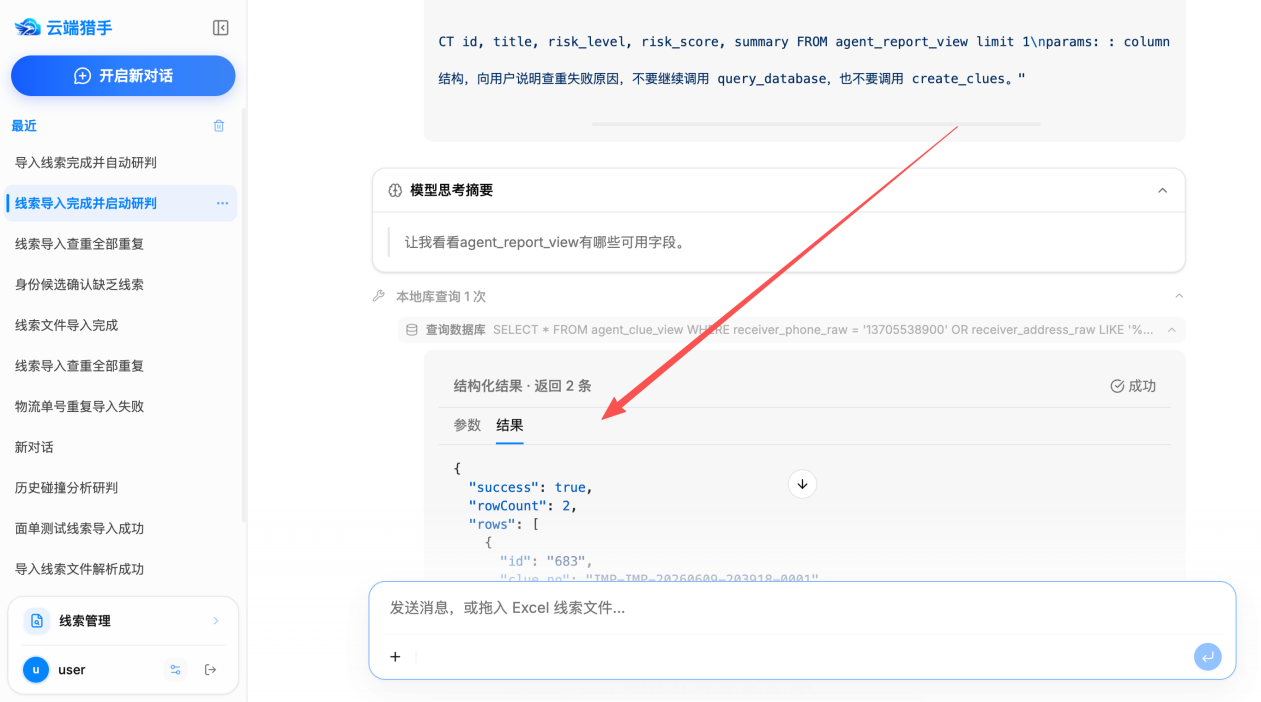1261x702 pixels.
Task: Jump to bottom with the down-arrow button
Action: [x=802, y=484]
